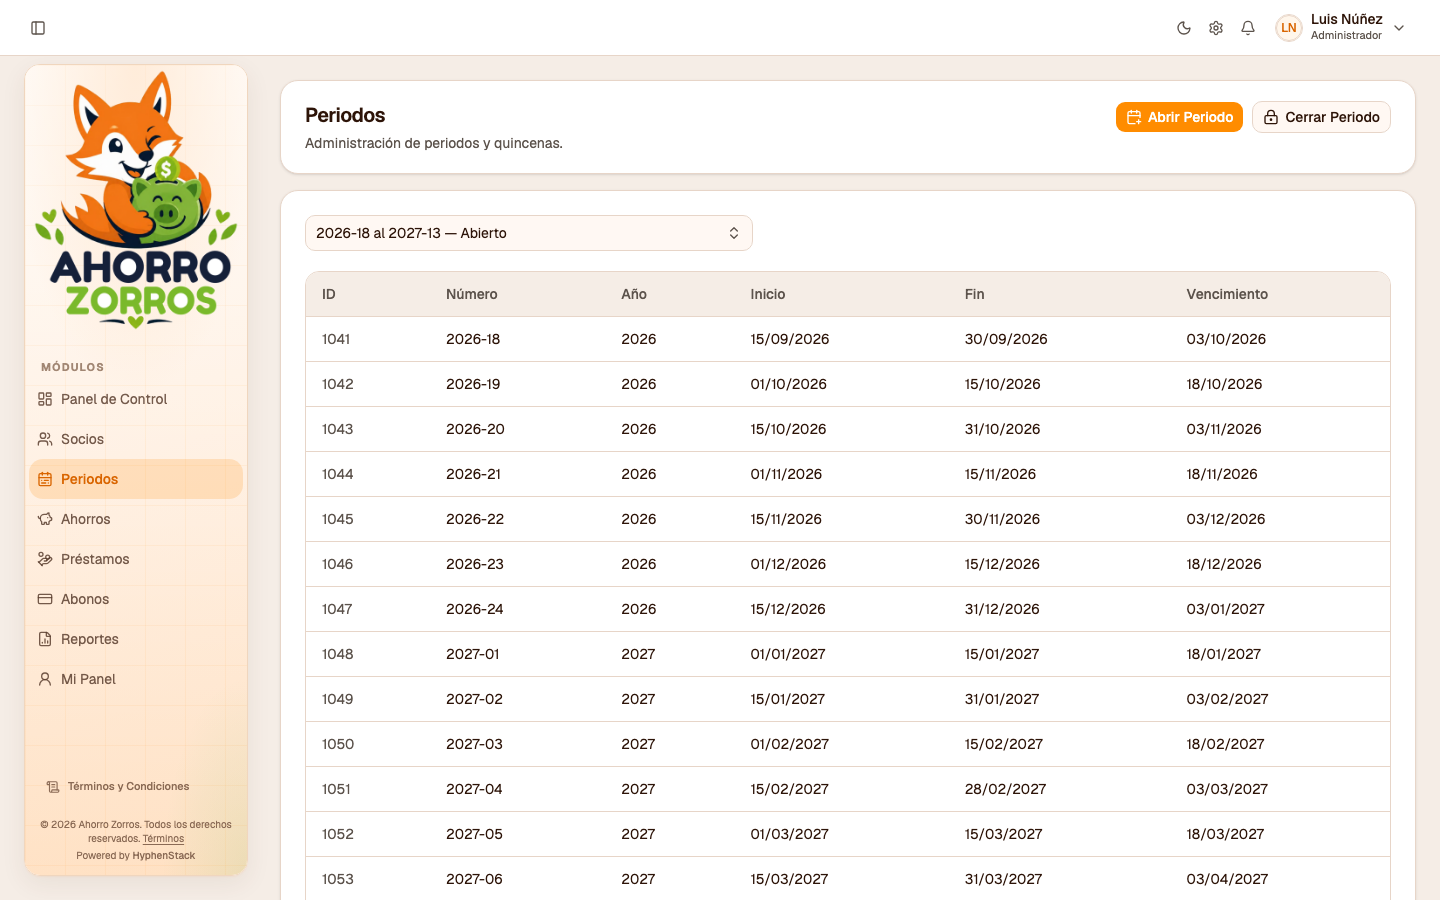Viewport: 1440px width, 900px height.
Task: Open settings gear icon
Action: [x=1216, y=28]
